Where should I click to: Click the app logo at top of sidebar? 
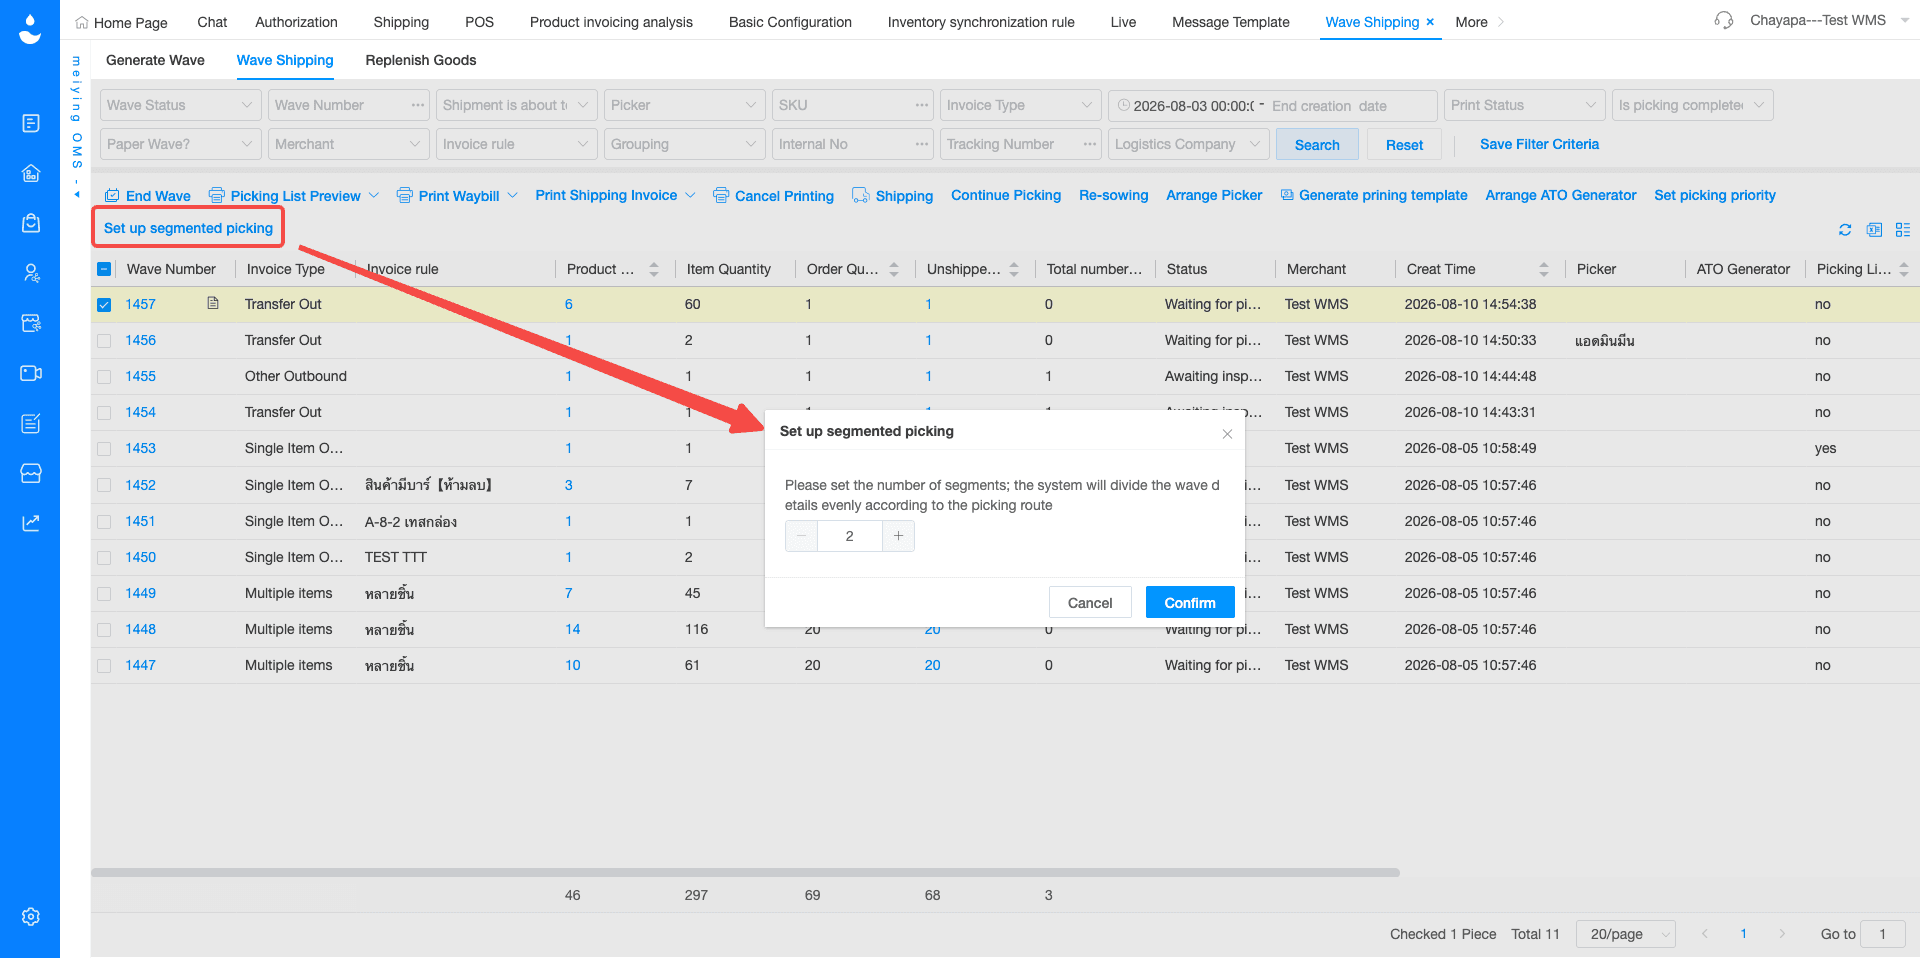point(30,28)
